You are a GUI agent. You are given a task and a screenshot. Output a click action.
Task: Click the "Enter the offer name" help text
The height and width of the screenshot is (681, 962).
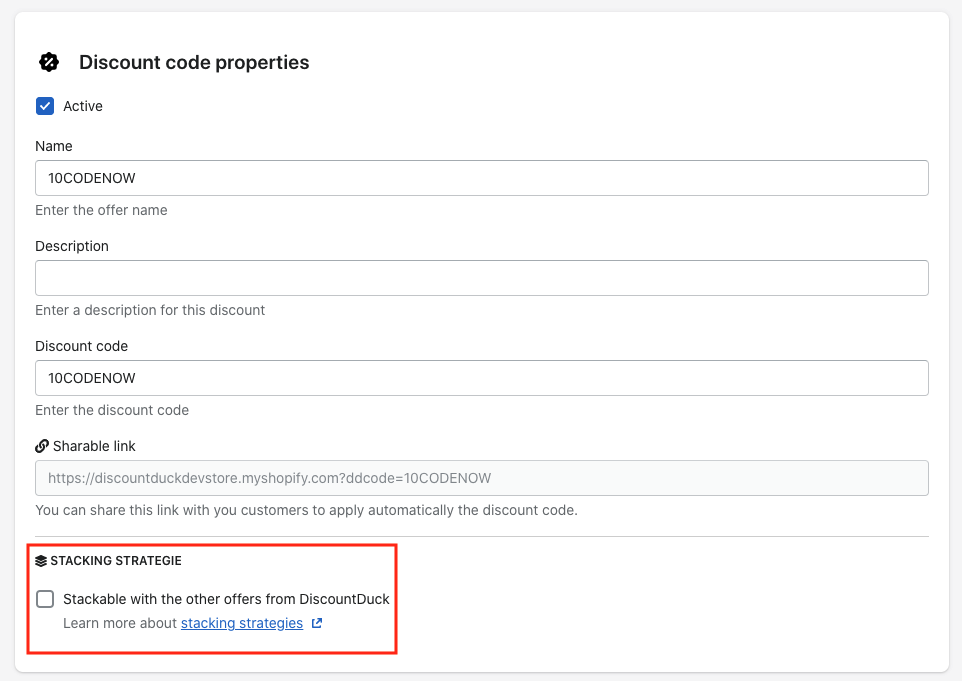tap(101, 210)
